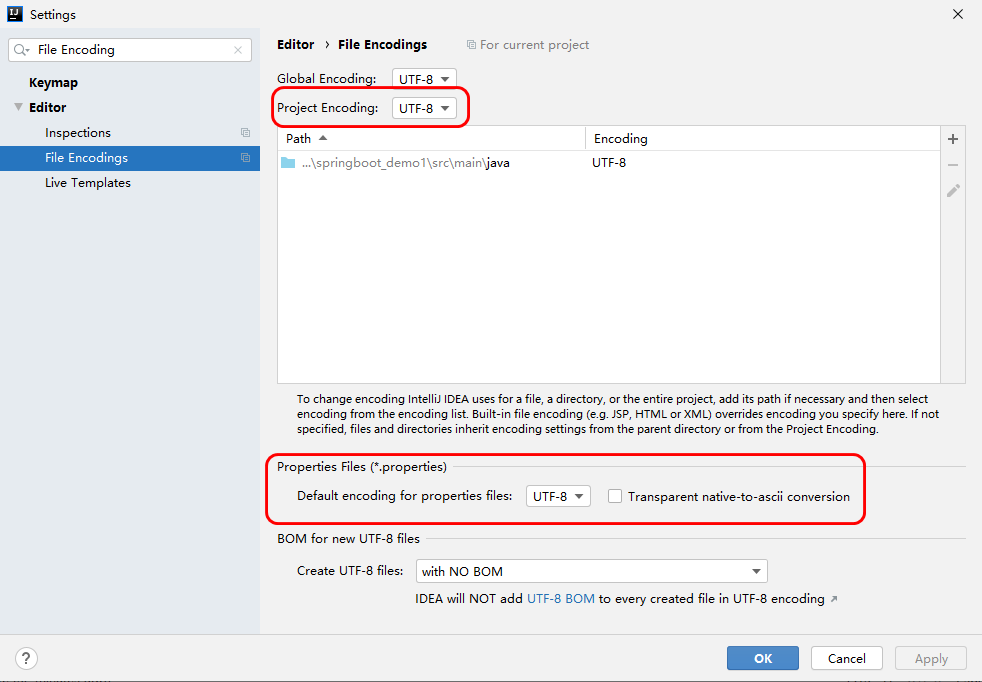This screenshot has width=982, height=682.
Task: Click the Apply button
Action: tap(931, 658)
